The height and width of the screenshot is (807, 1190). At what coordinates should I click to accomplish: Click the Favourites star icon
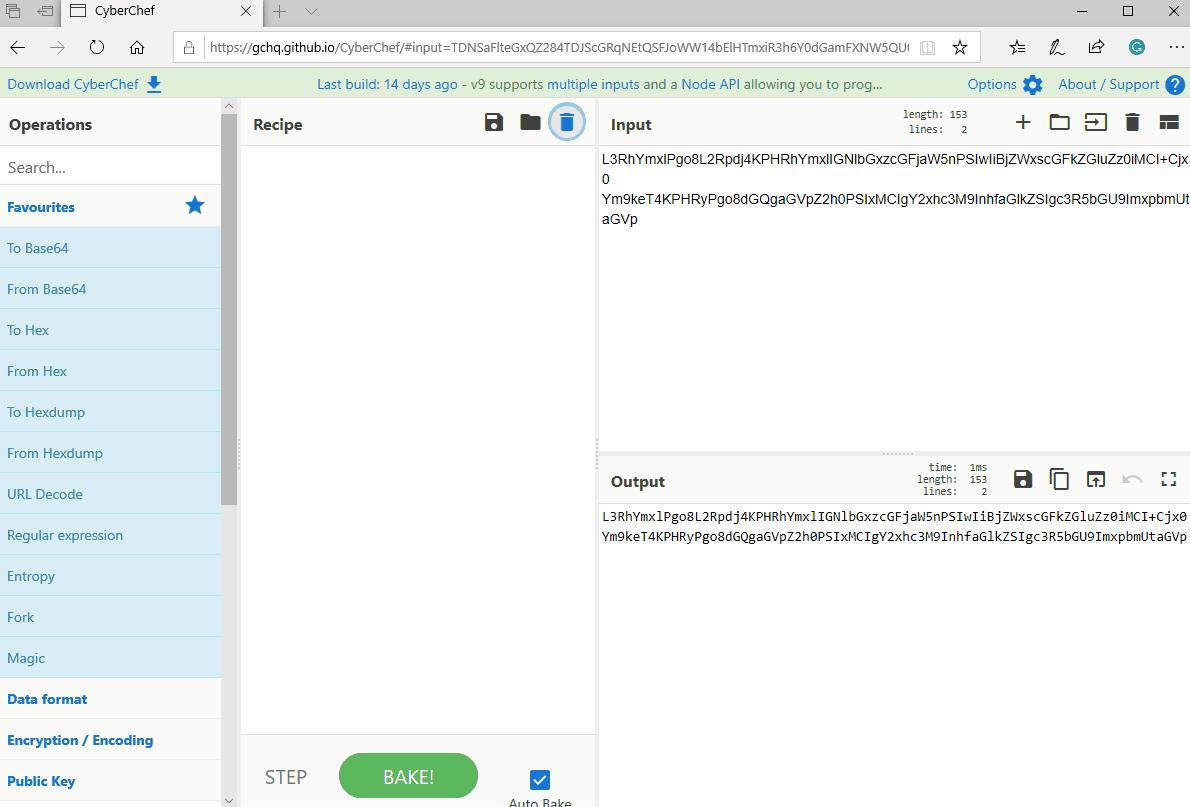[195, 205]
